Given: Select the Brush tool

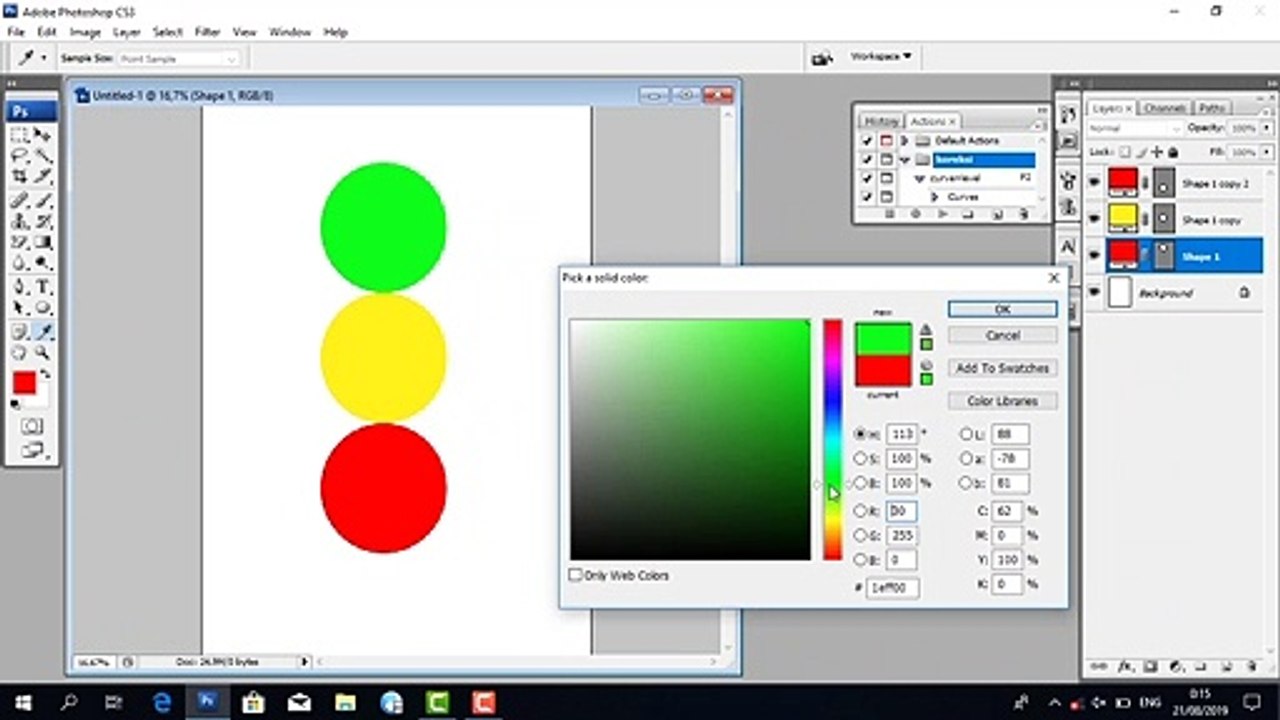Looking at the screenshot, I should 43,200.
